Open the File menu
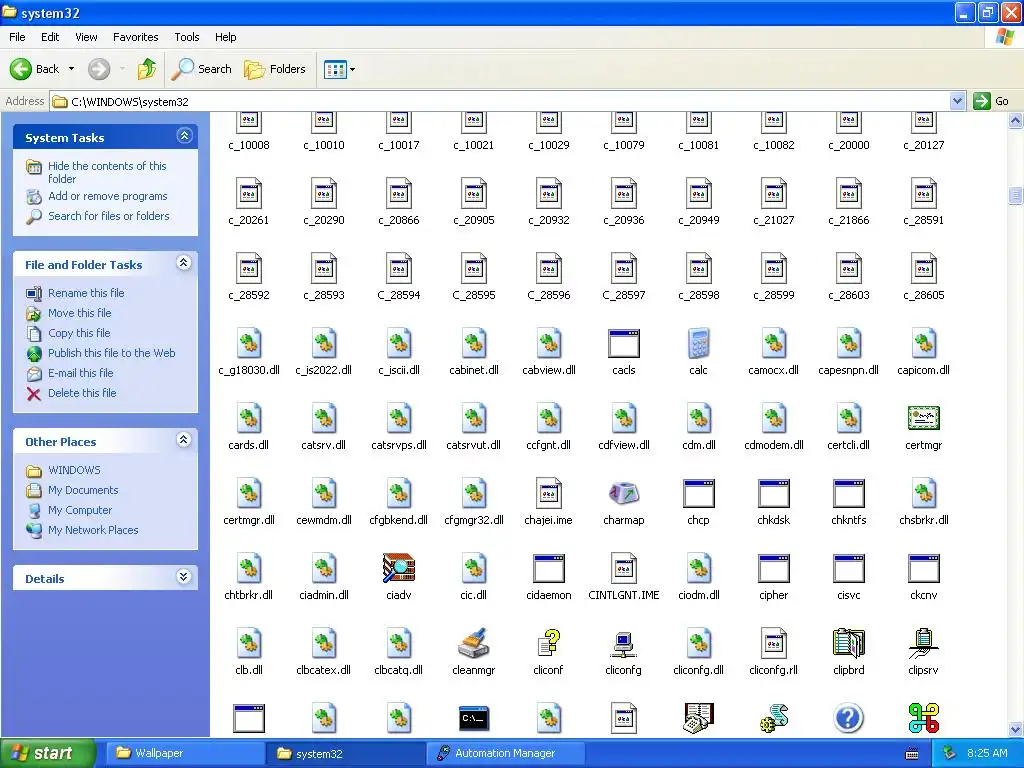Image resolution: width=1024 pixels, height=768 pixels. (x=17, y=37)
